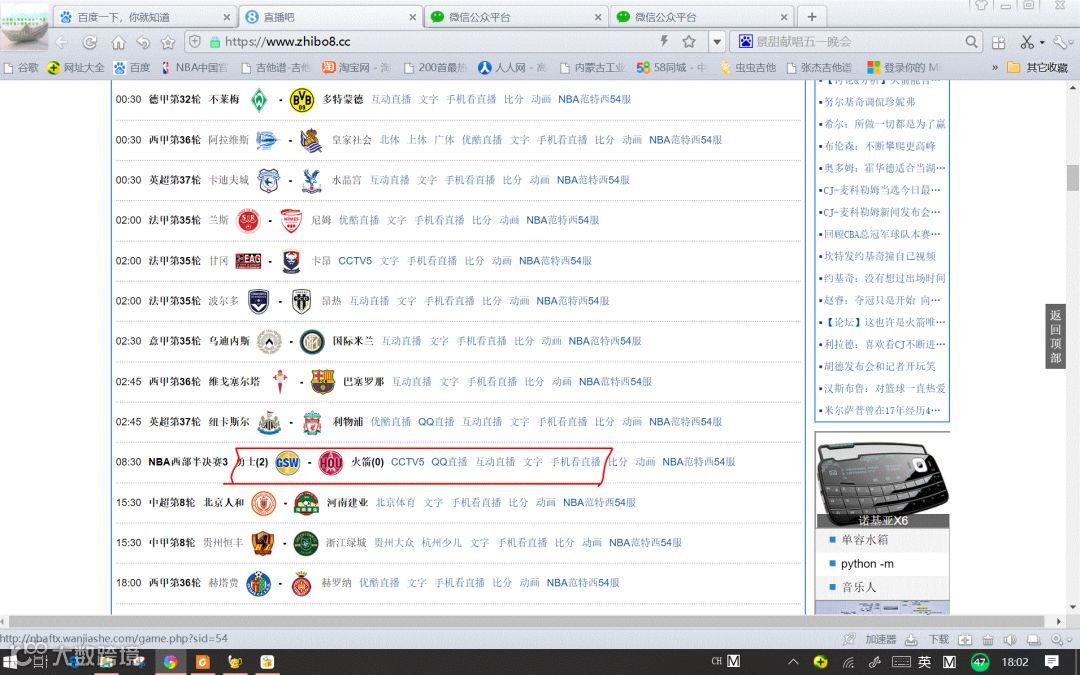Open the 58同城 bookmark
Screen dimensions: 1080x675
pos(671,68)
